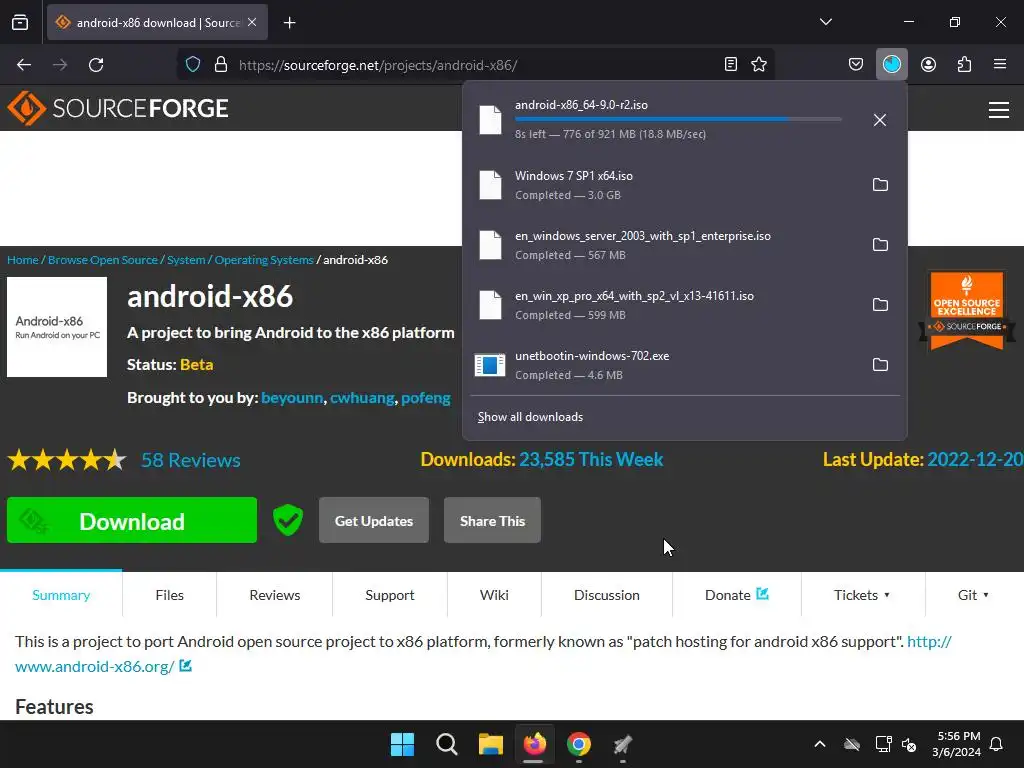This screenshot has height=768, width=1024.
Task: Open the Support tab
Action: point(390,595)
